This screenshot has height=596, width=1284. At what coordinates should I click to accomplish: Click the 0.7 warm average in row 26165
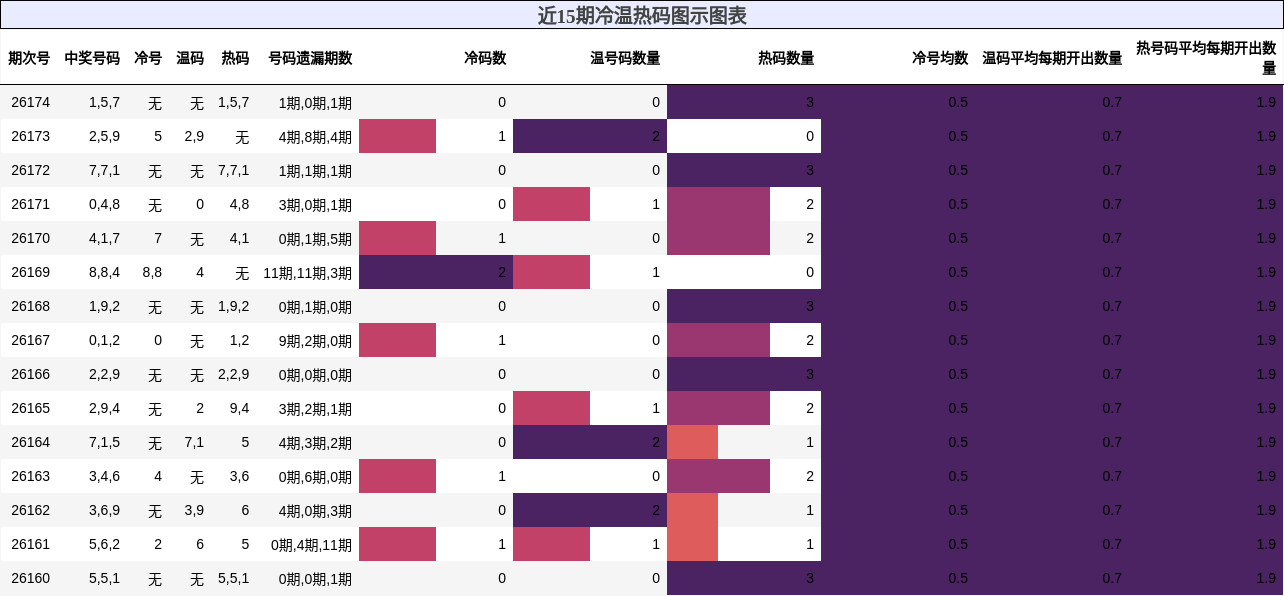1112,408
